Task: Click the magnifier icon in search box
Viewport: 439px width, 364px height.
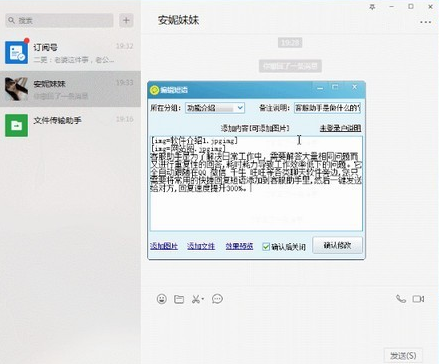Action: pyautogui.click(x=12, y=20)
